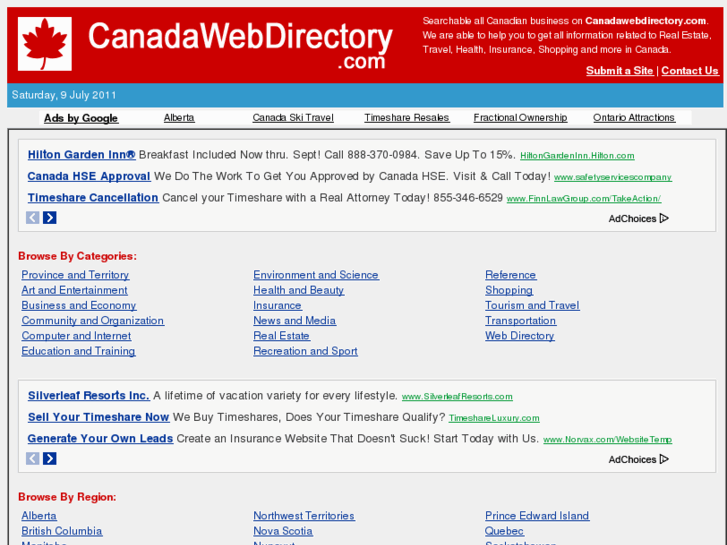Click next arrow in top ad block

[x=50, y=218]
